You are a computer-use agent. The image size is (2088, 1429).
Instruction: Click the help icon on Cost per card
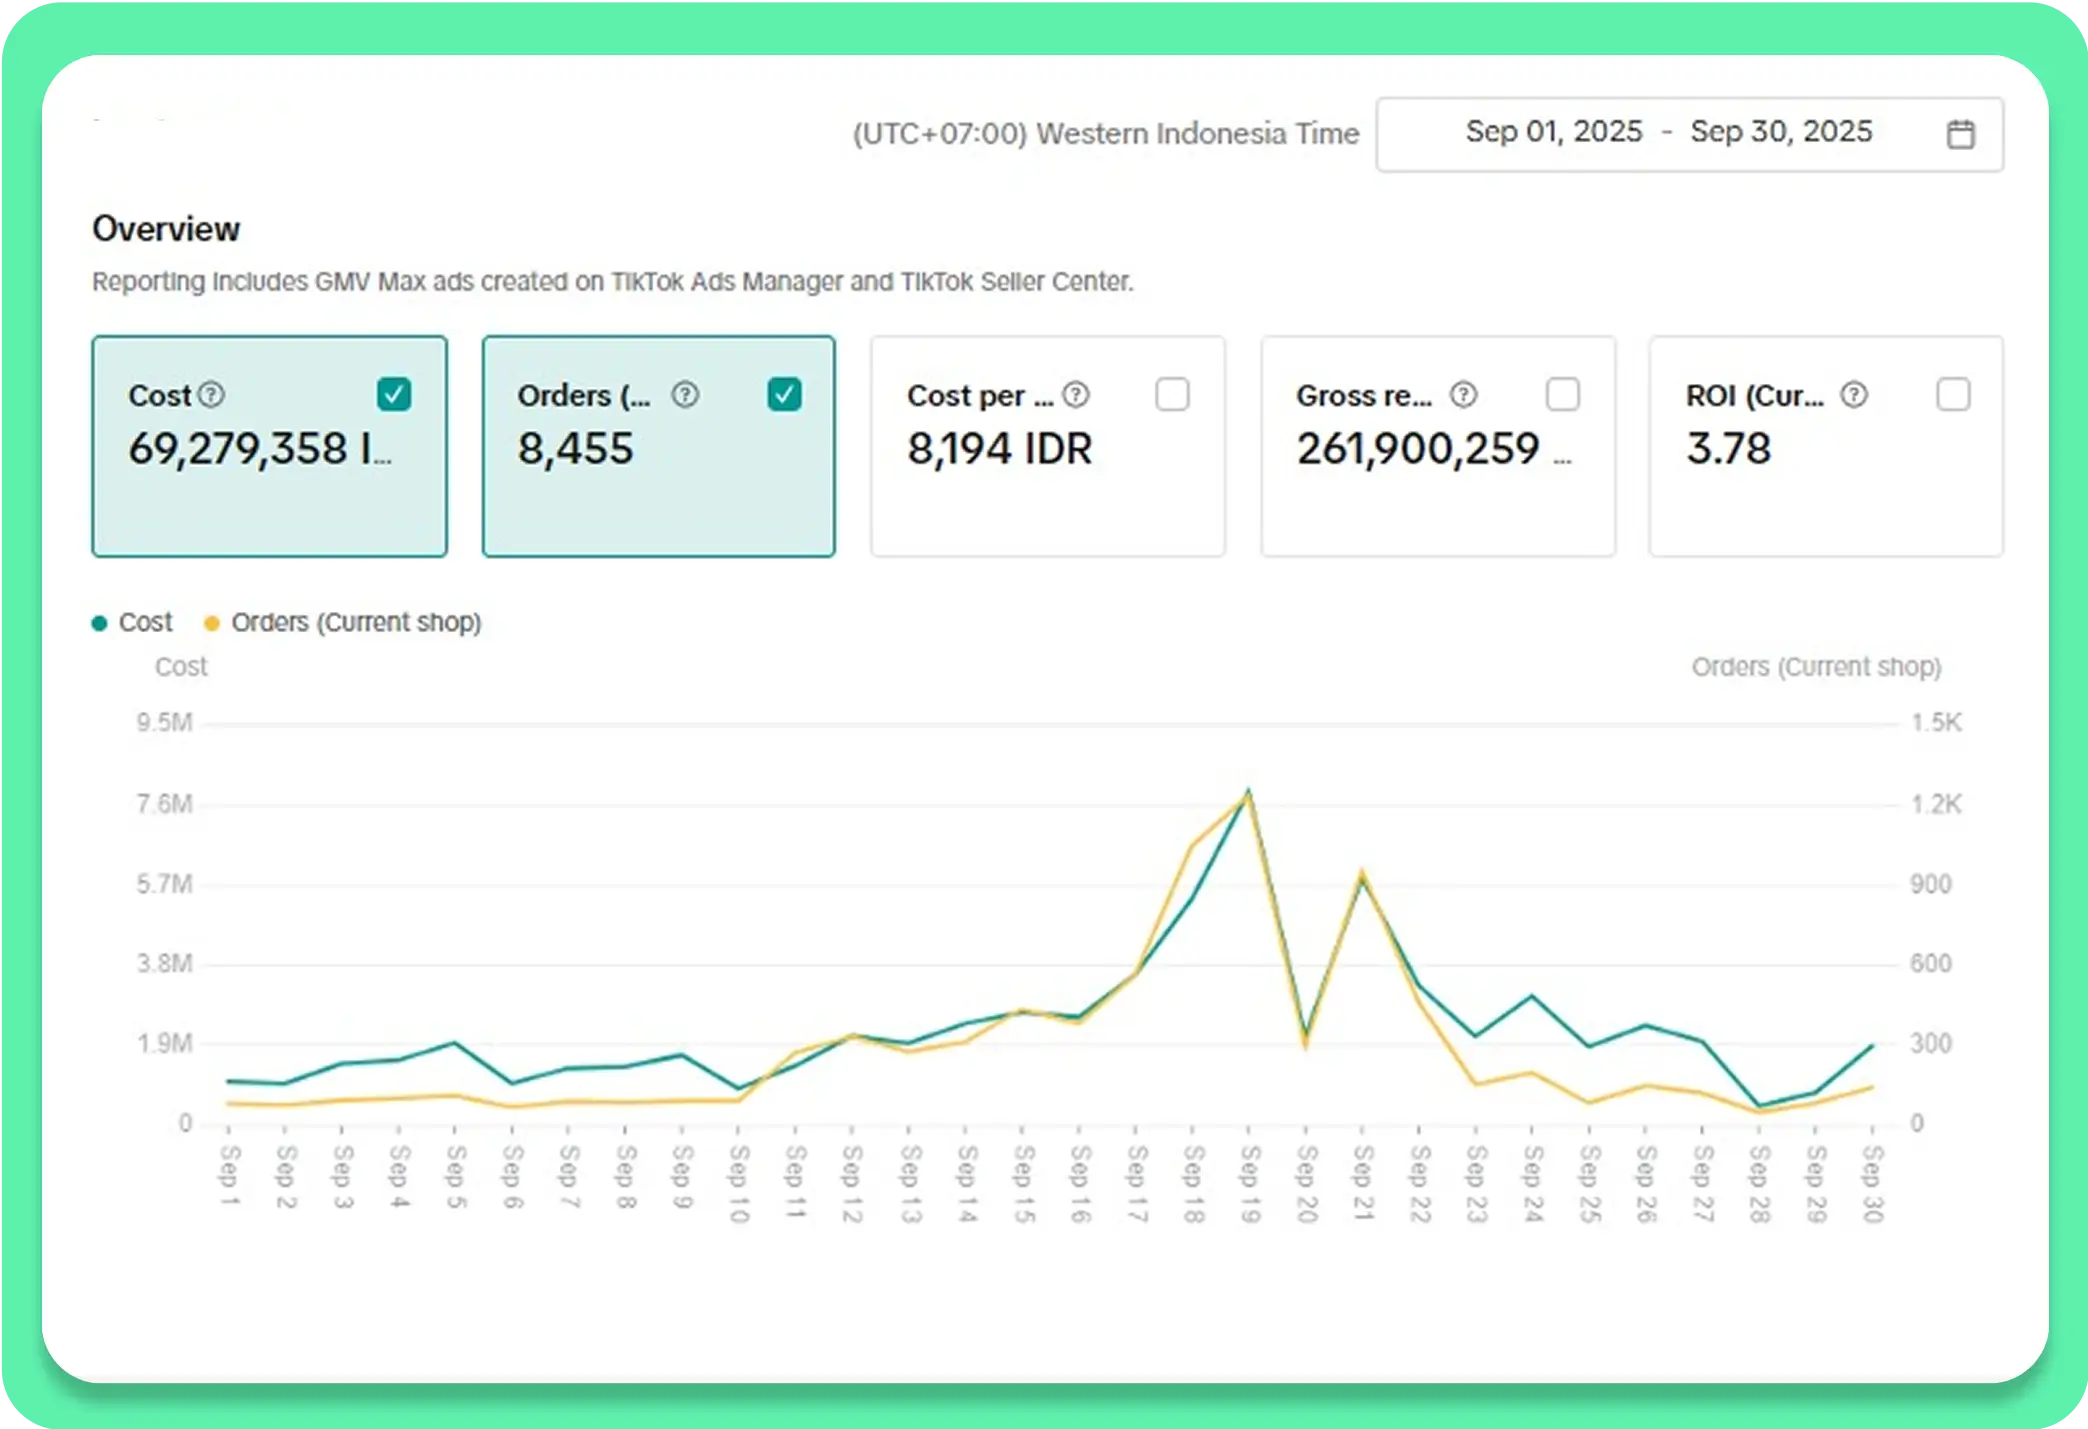(x=1076, y=395)
